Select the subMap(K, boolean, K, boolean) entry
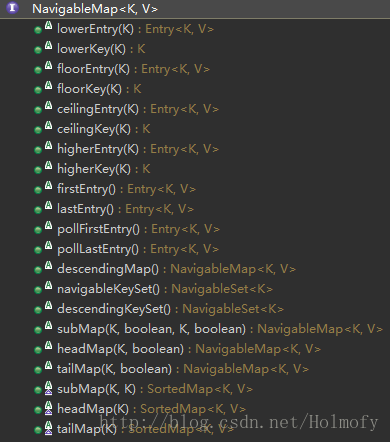This screenshot has width=390, height=442. coord(220,329)
